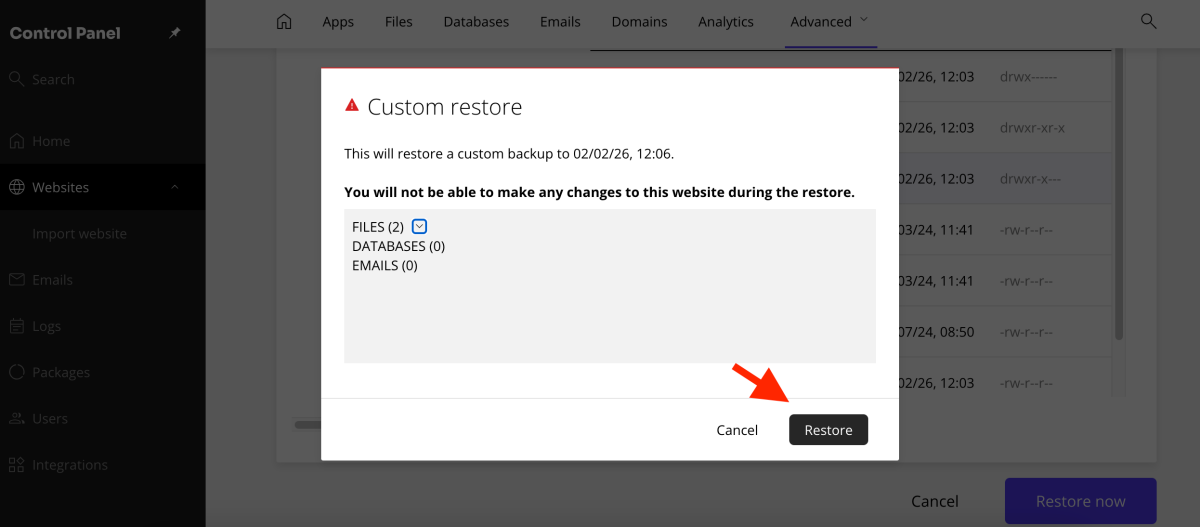Image resolution: width=1200 pixels, height=527 pixels.
Task: Confirm with the black Restore button
Action: [x=829, y=430]
